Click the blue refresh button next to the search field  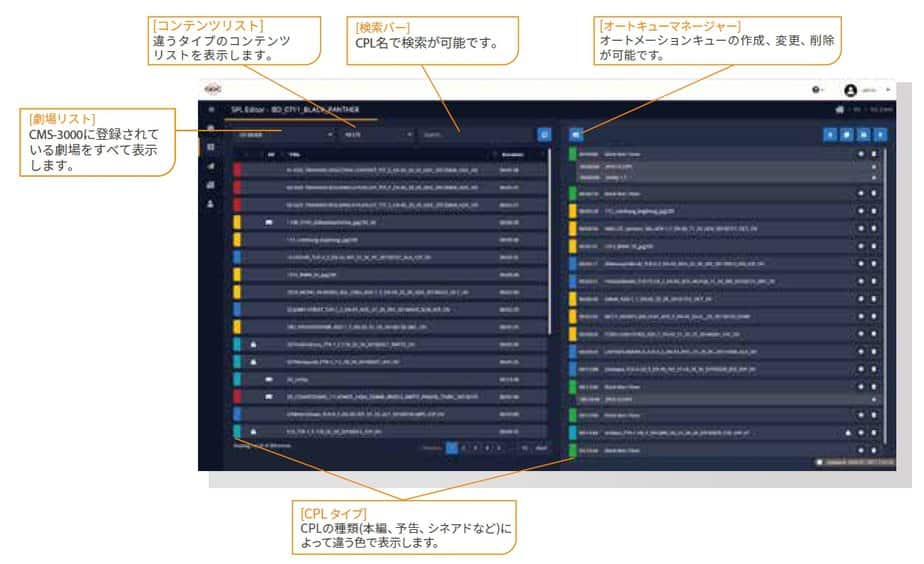[544, 135]
